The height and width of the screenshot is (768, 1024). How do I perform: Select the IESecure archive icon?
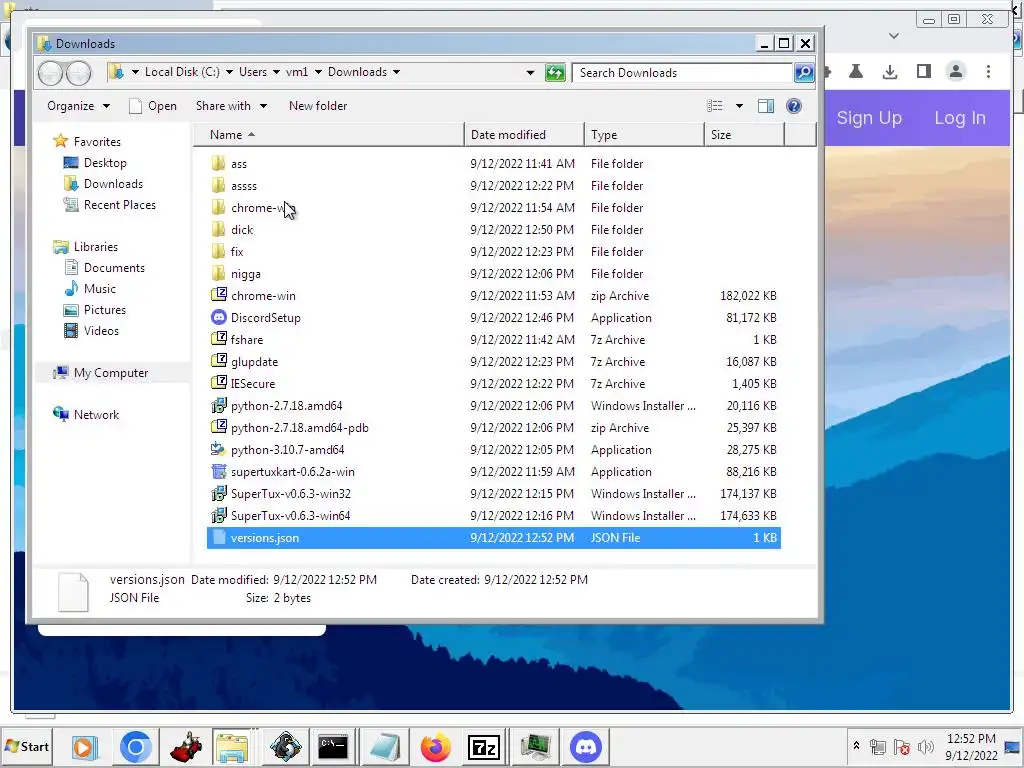219,383
